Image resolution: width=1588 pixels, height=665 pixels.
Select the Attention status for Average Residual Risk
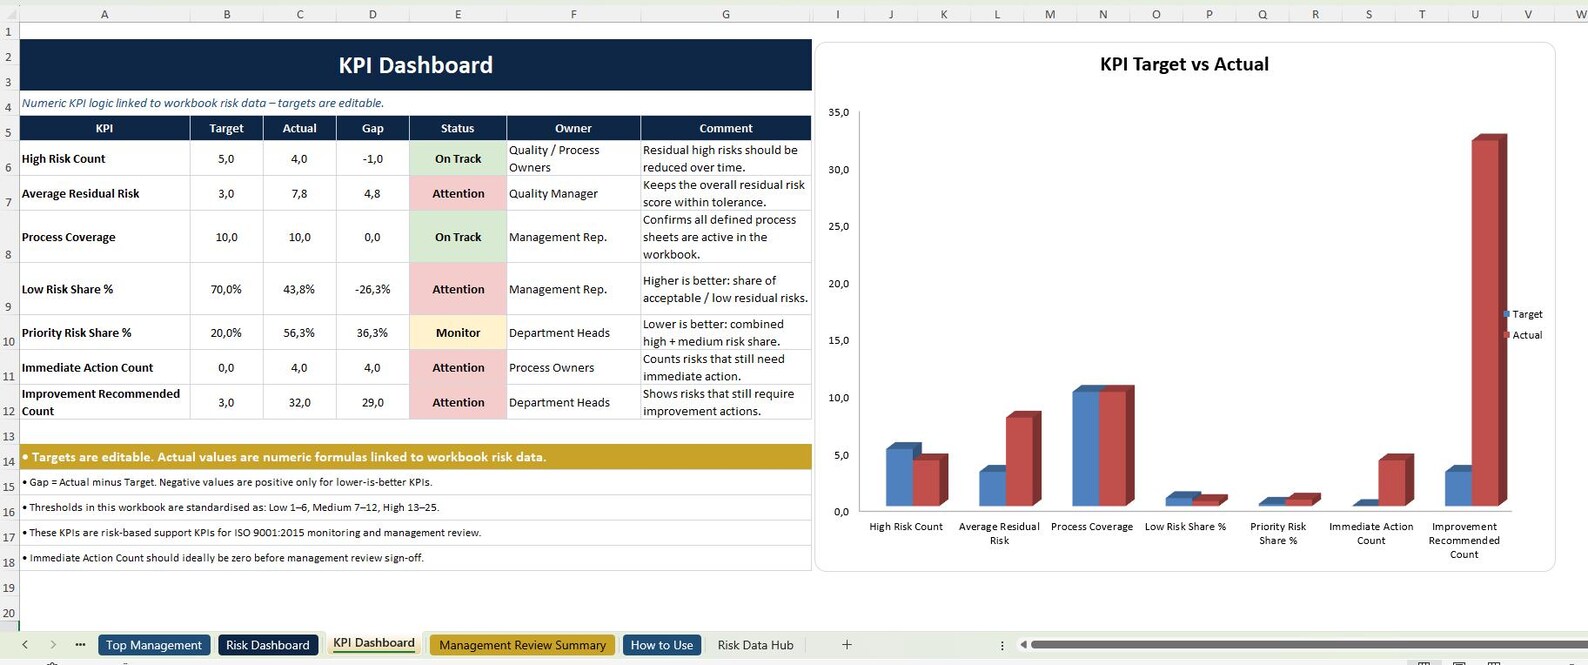click(x=458, y=193)
